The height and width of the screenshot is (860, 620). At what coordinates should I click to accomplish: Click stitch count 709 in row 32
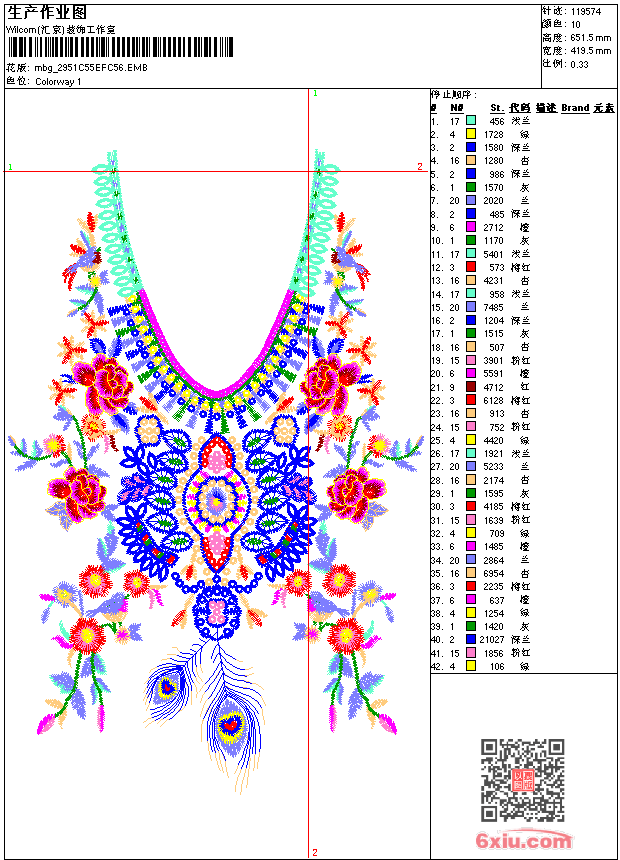tap(497, 533)
